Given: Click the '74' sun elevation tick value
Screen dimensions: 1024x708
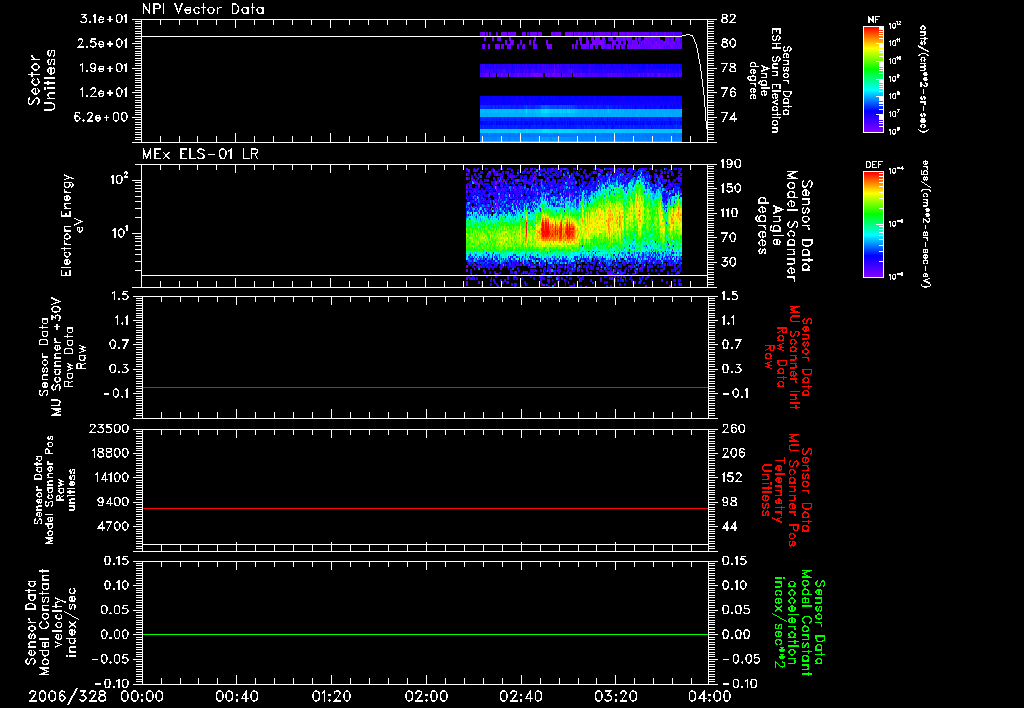Looking at the screenshot, I should (x=729, y=118).
